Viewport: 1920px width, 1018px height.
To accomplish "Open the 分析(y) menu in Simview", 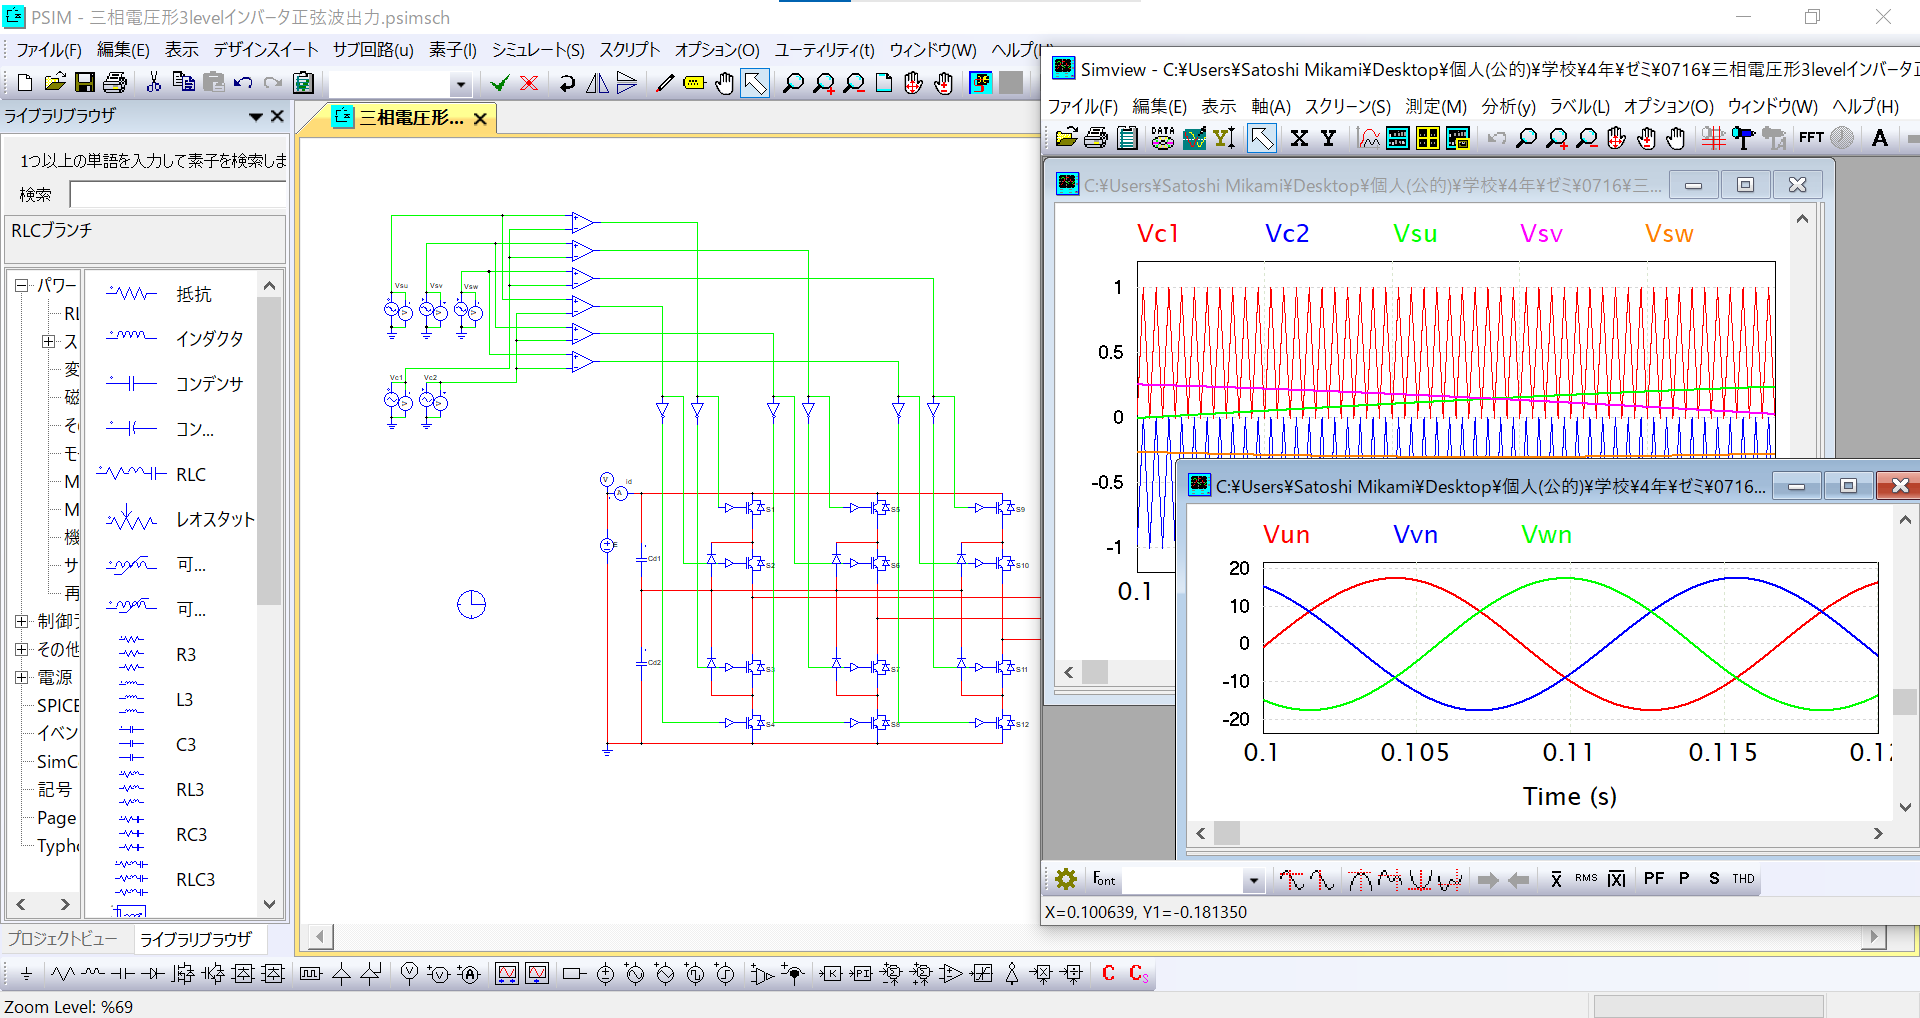I will click(1507, 106).
